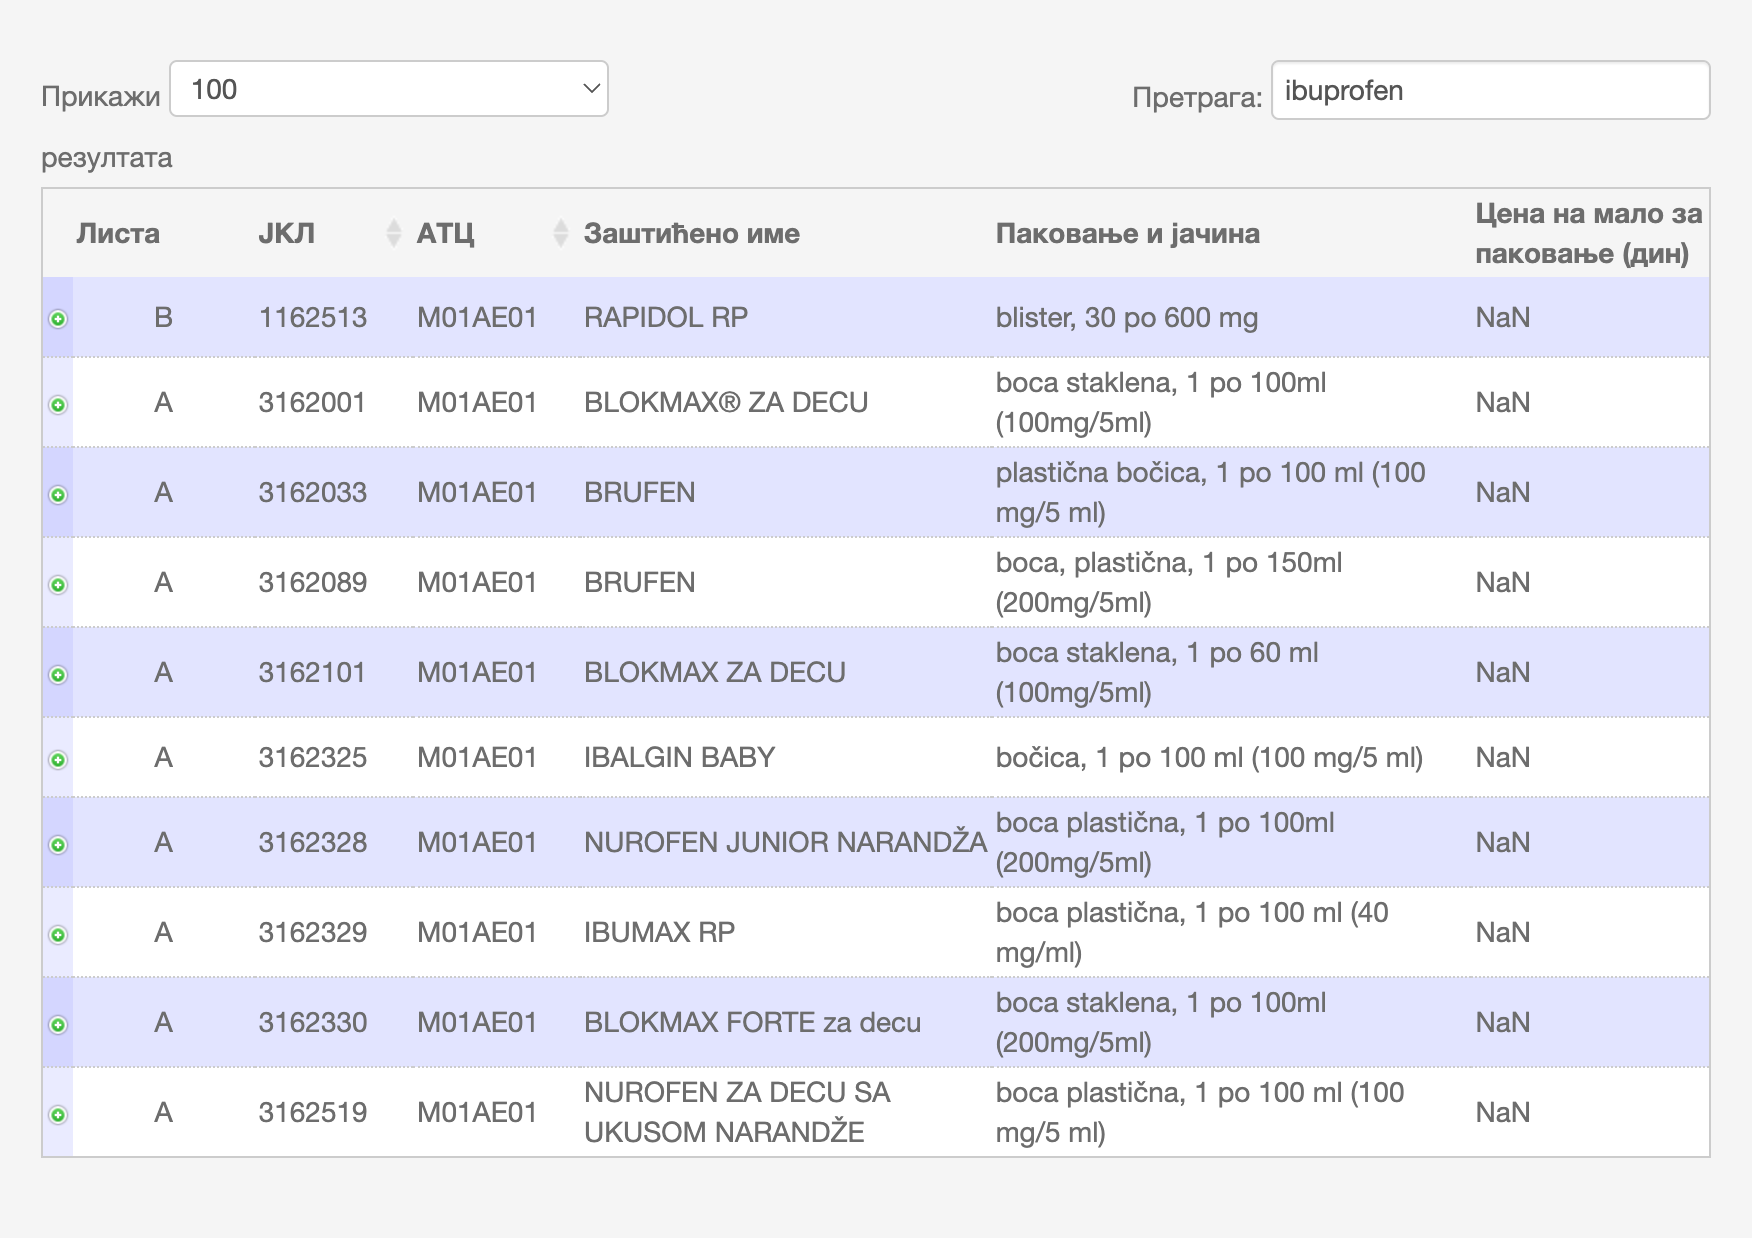This screenshot has width=1752, height=1238.
Task: Select ЈКЛ code 3162033
Action: coord(313,492)
